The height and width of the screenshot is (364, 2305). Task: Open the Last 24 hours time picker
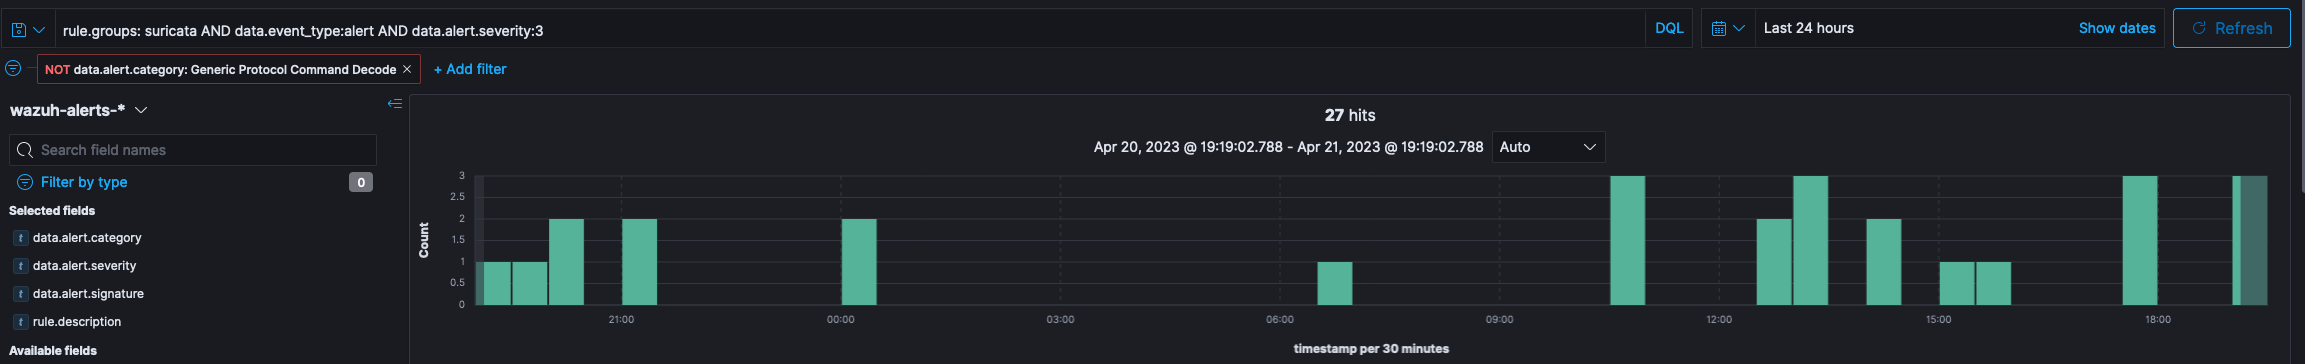pos(1809,28)
